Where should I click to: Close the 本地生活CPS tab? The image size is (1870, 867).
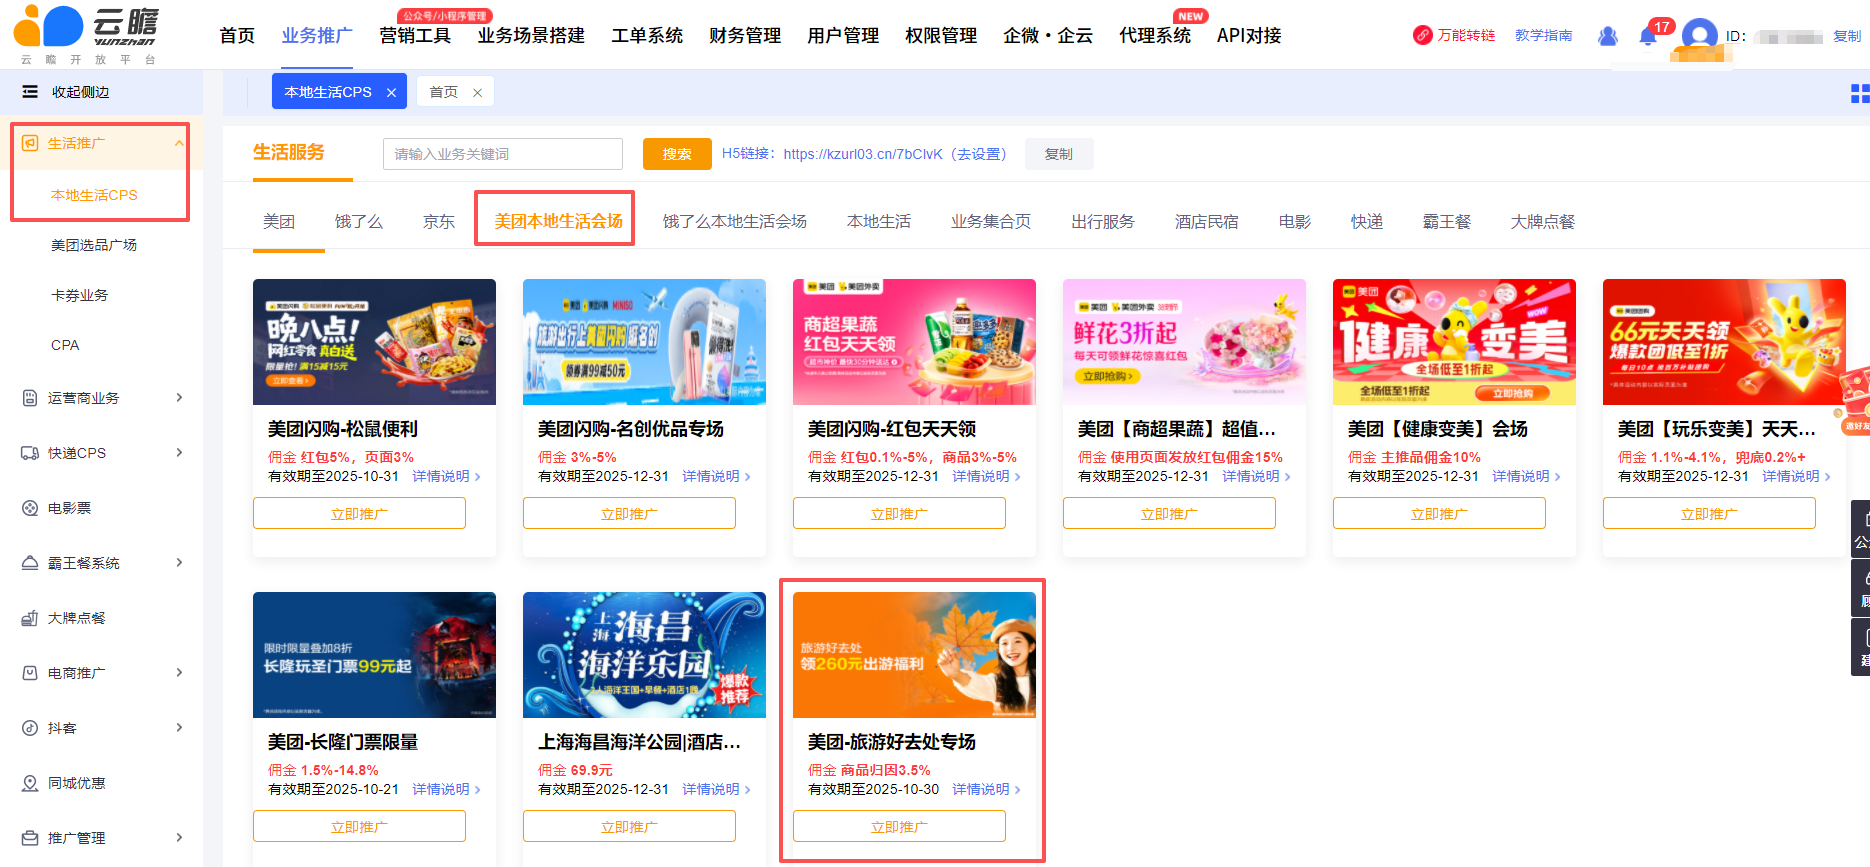[391, 93]
